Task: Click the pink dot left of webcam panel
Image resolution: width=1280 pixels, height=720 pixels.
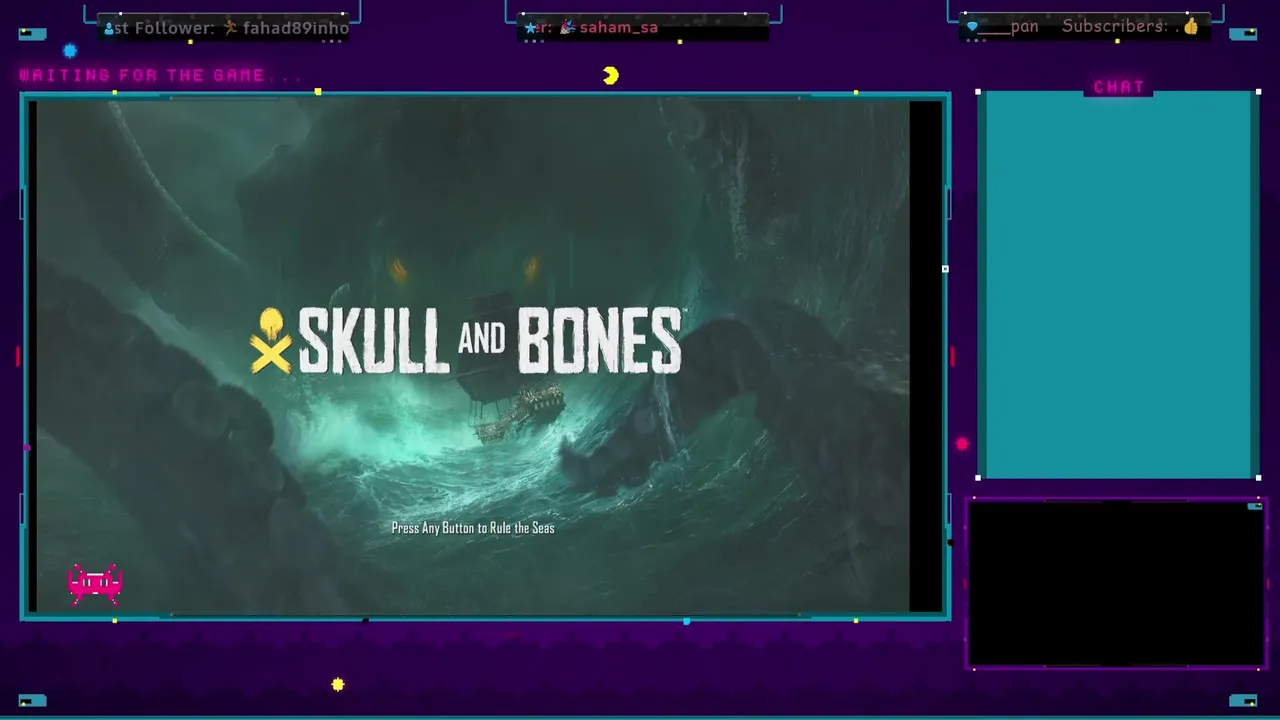Action: pyautogui.click(x=962, y=444)
